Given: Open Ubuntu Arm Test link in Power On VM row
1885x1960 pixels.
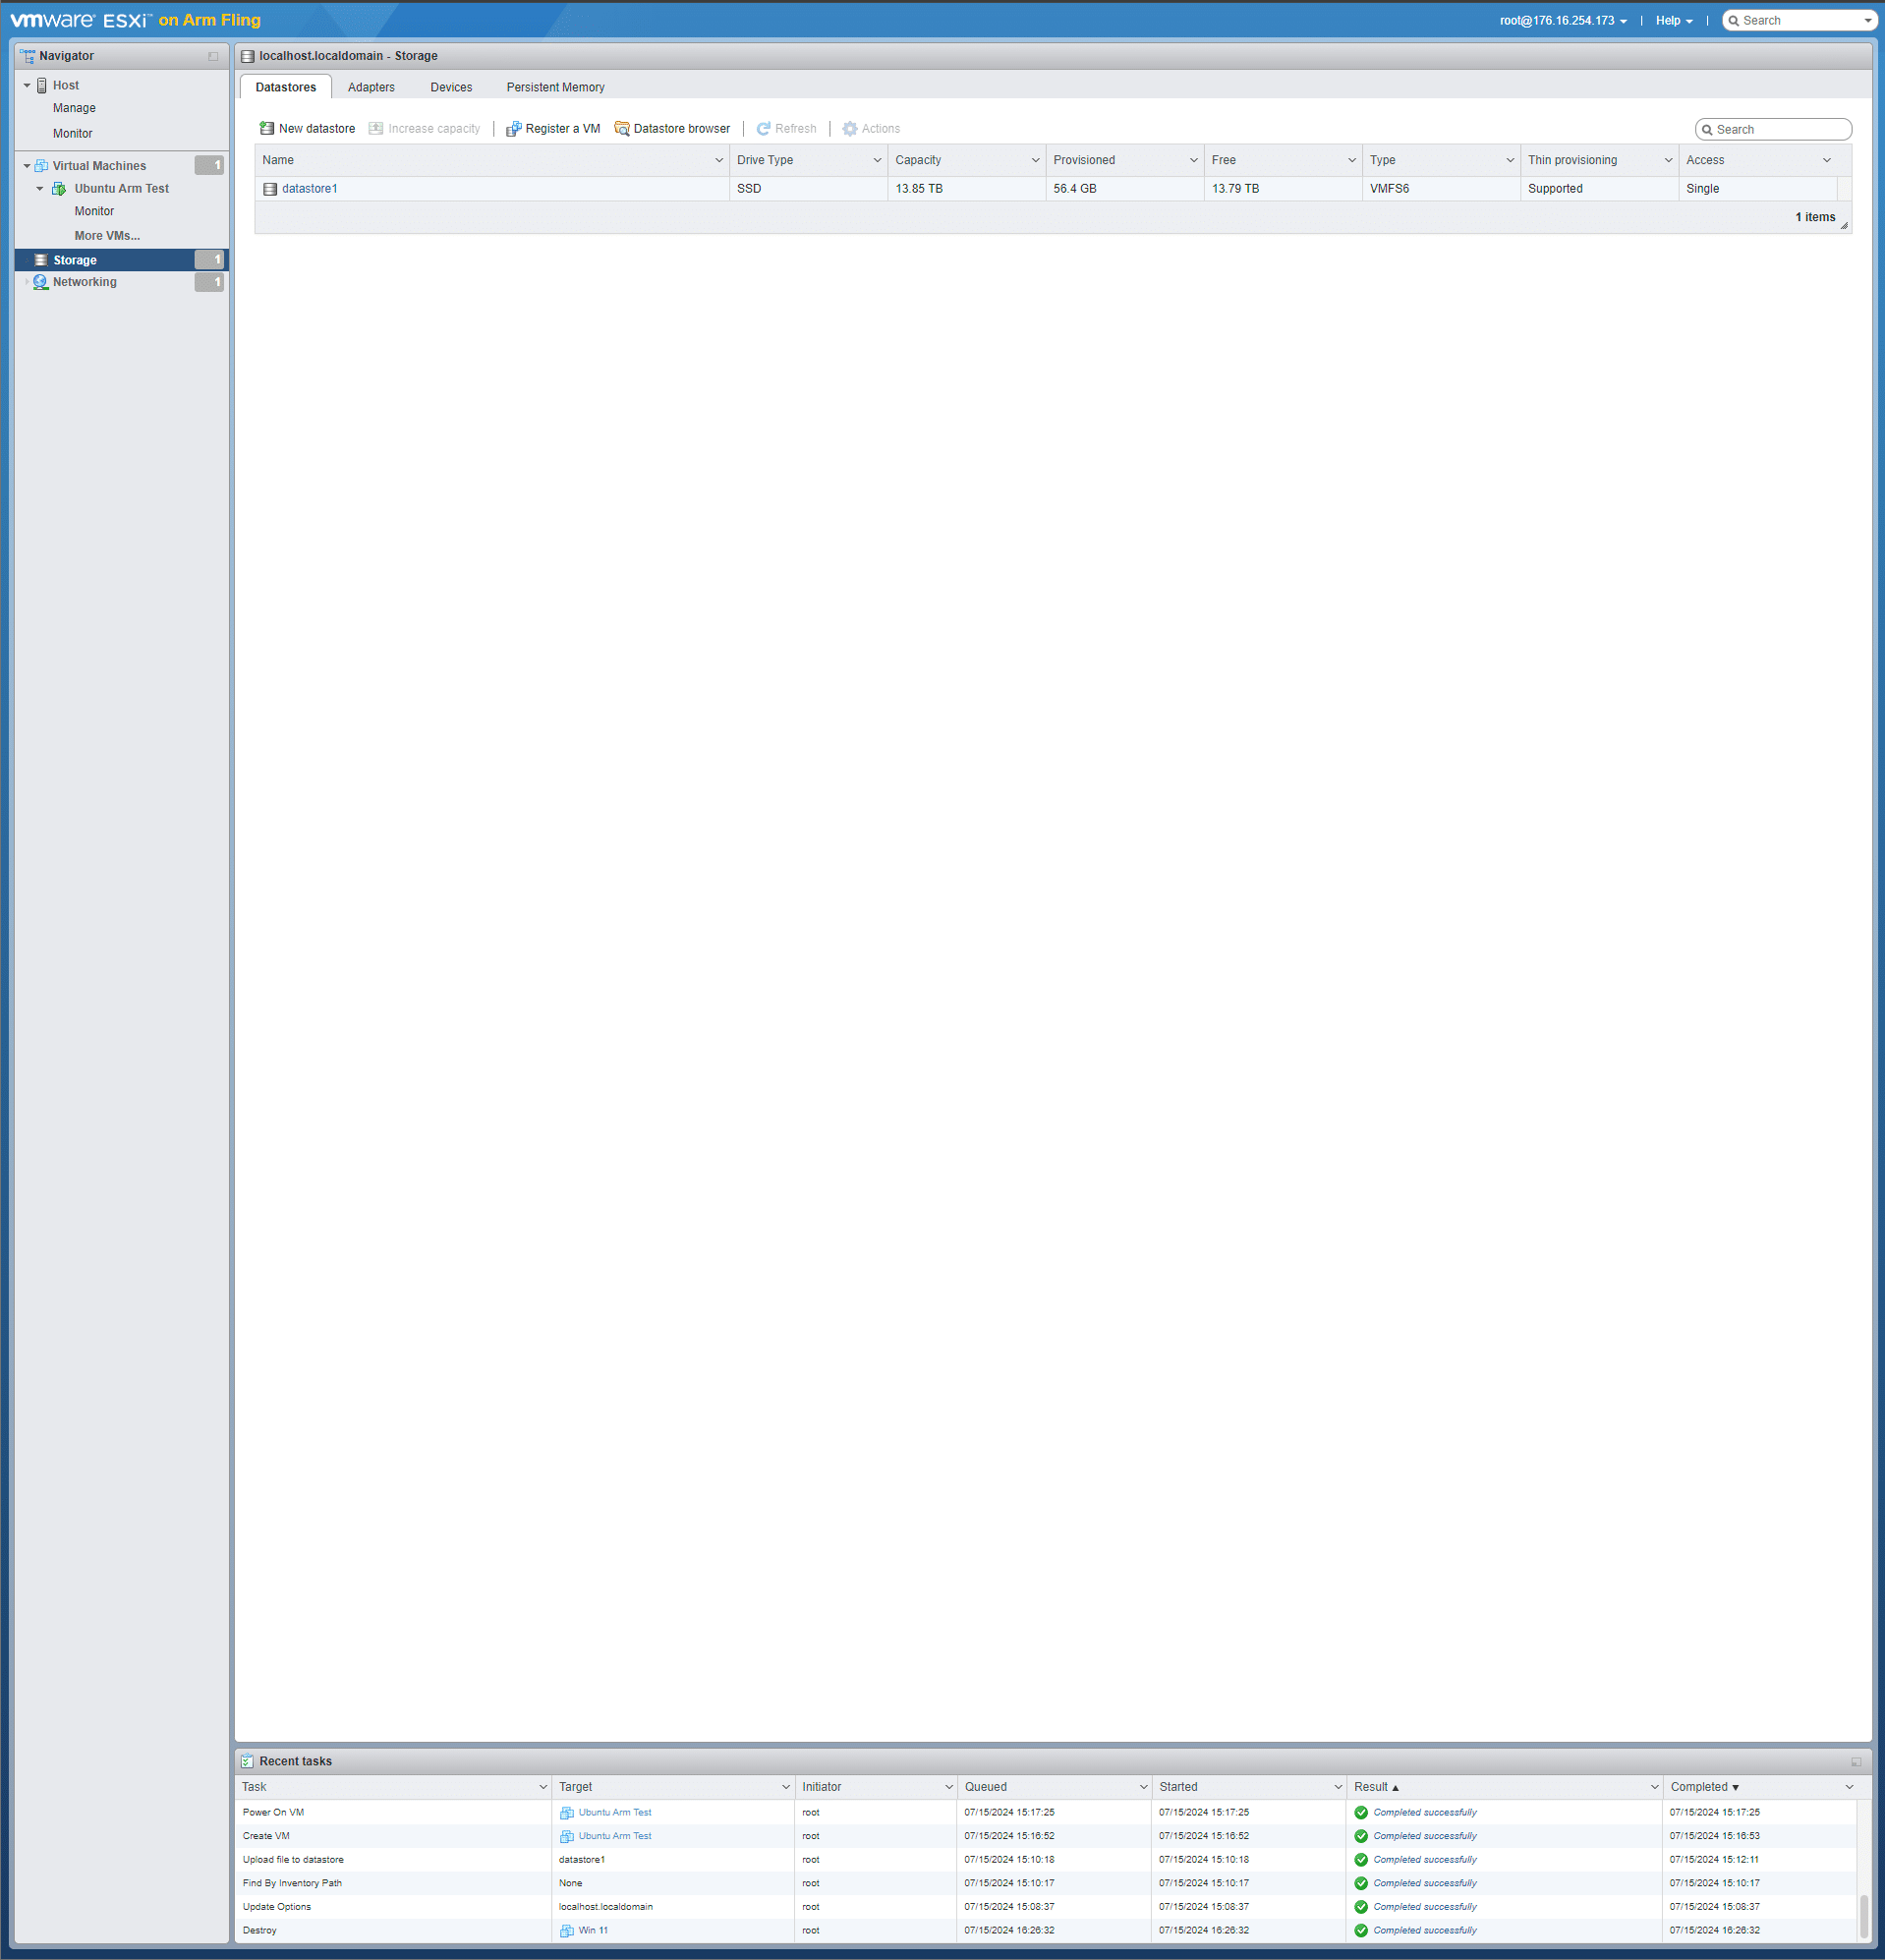Looking at the screenshot, I should [x=614, y=1813].
